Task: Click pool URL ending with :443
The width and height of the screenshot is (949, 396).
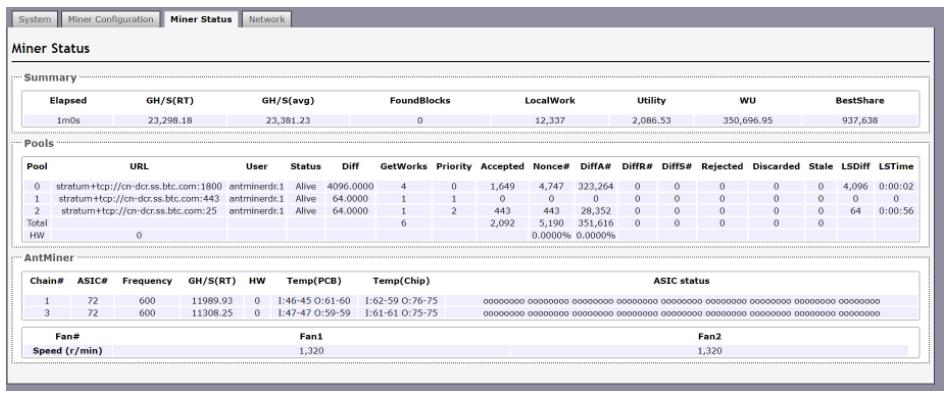Action: (139, 199)
